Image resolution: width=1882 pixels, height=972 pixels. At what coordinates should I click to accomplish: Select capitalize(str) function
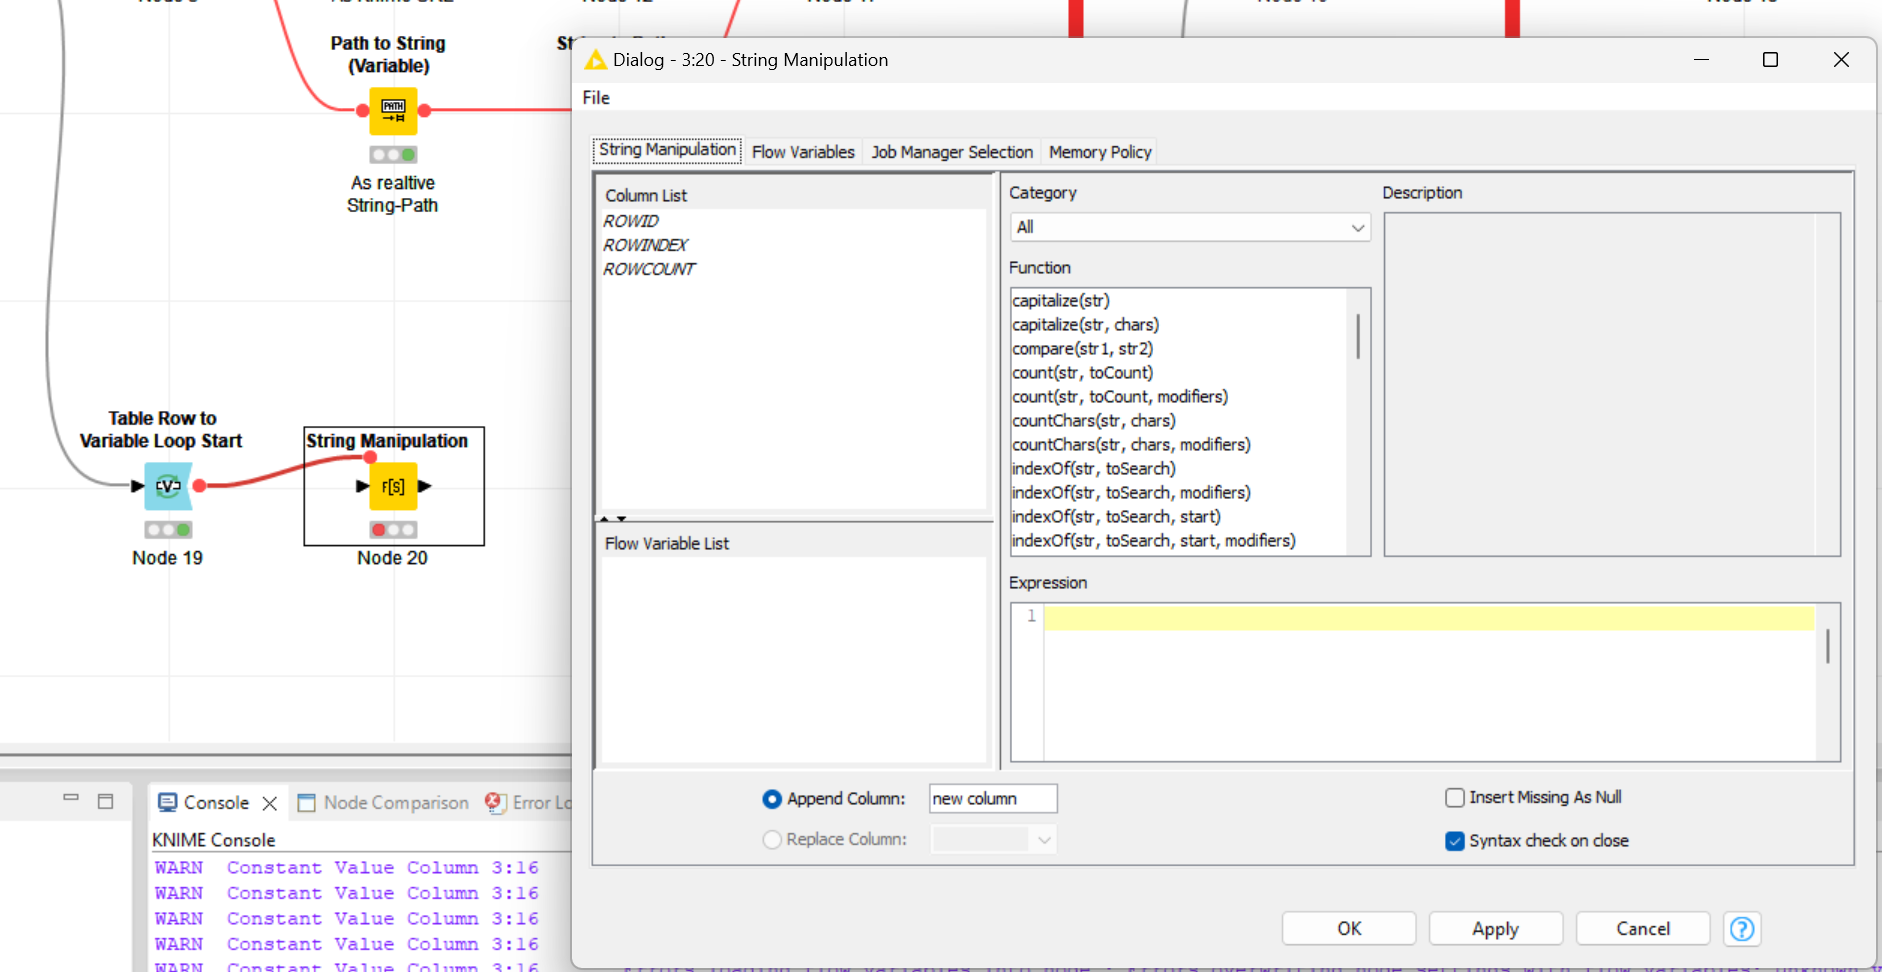1061,301
